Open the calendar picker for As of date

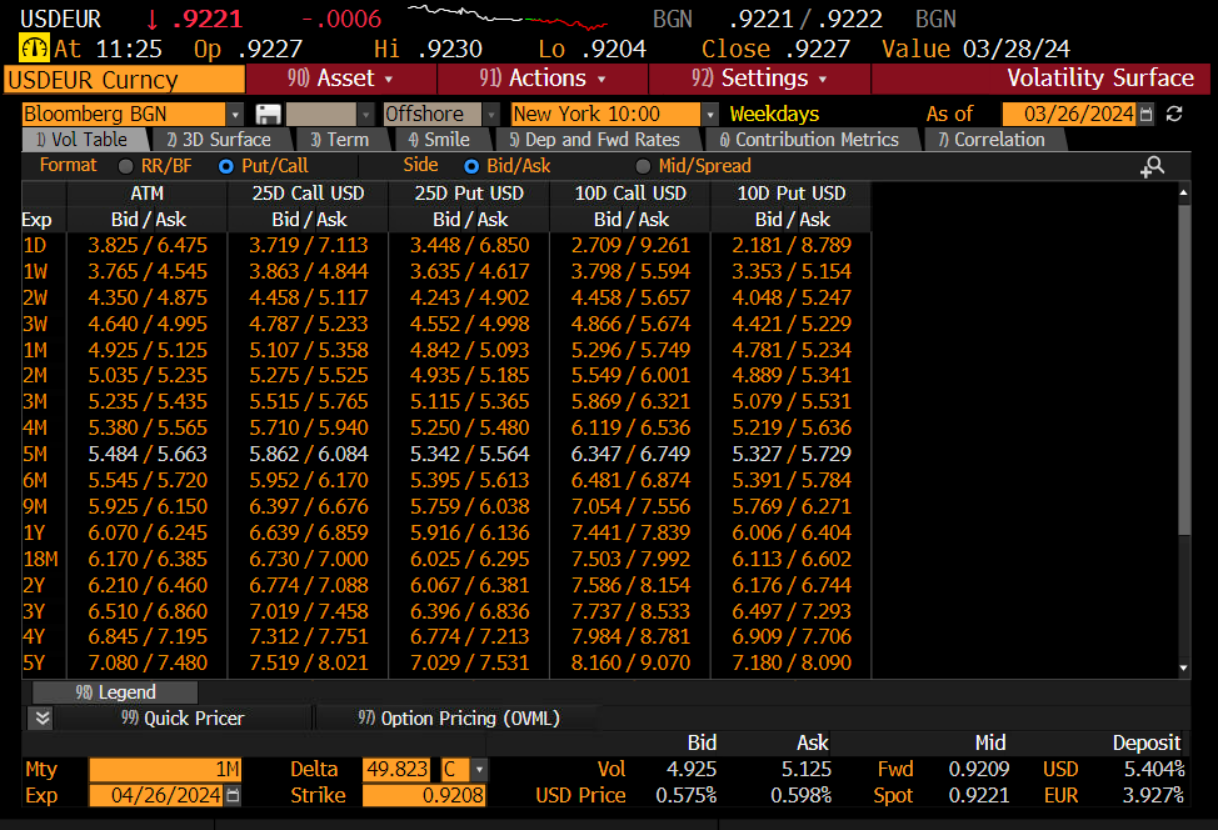1146,114
